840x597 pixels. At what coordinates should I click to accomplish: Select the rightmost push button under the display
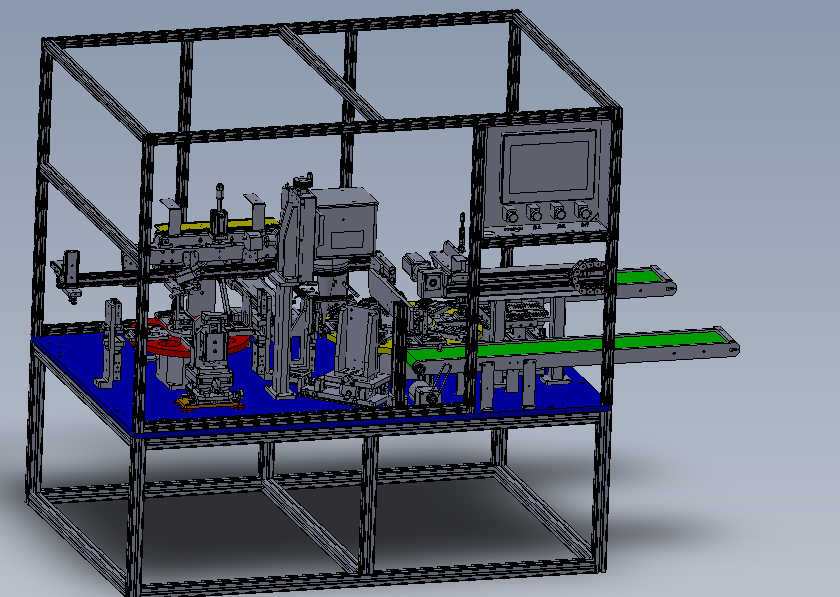(583, 211)
